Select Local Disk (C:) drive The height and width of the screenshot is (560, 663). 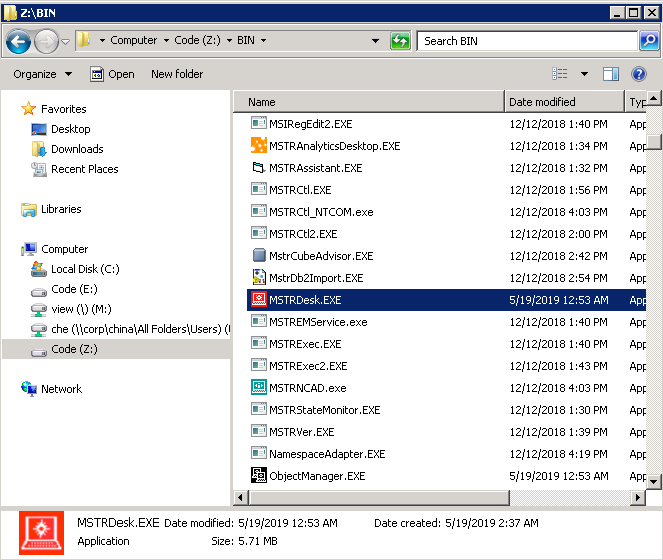point(85,269)
